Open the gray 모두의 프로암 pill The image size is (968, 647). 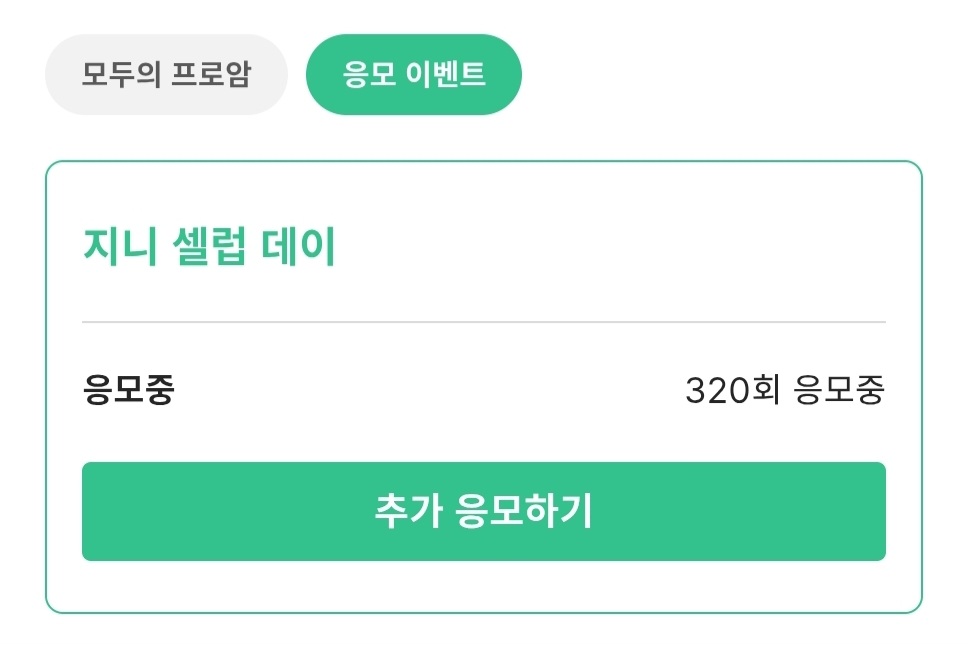coord(166,75)
